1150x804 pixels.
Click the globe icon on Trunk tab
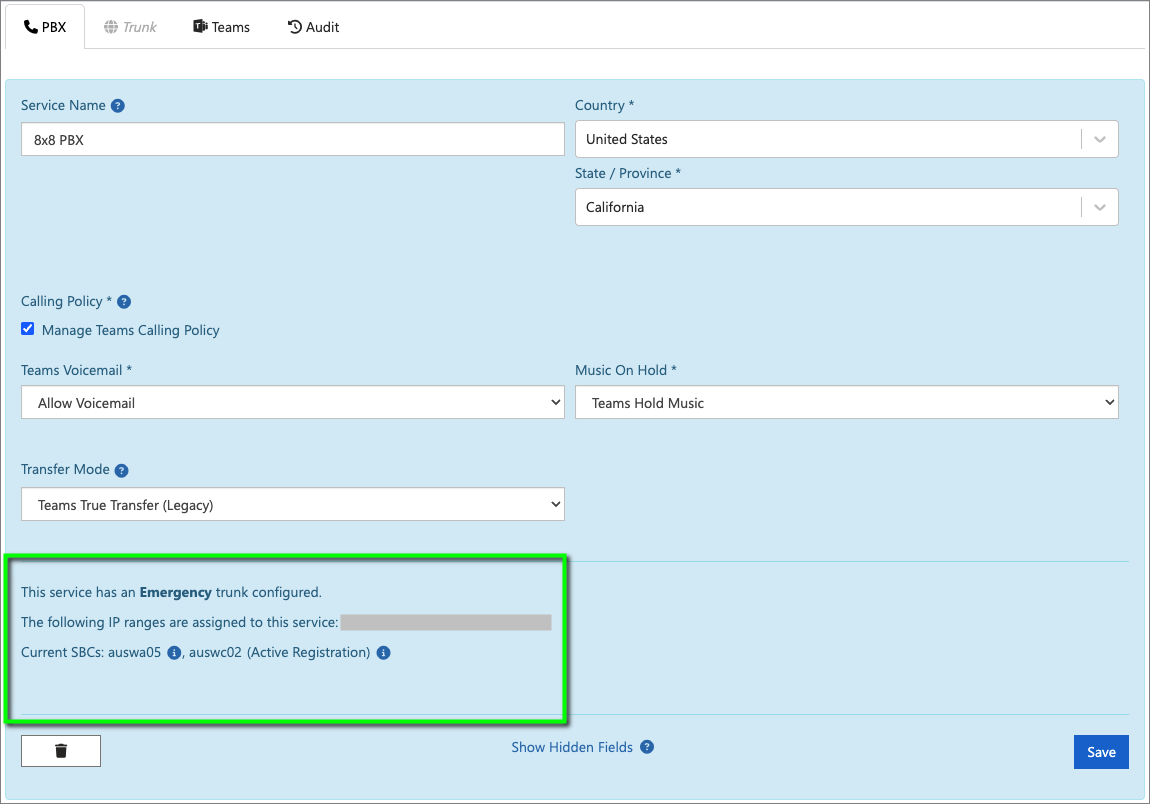111,27
